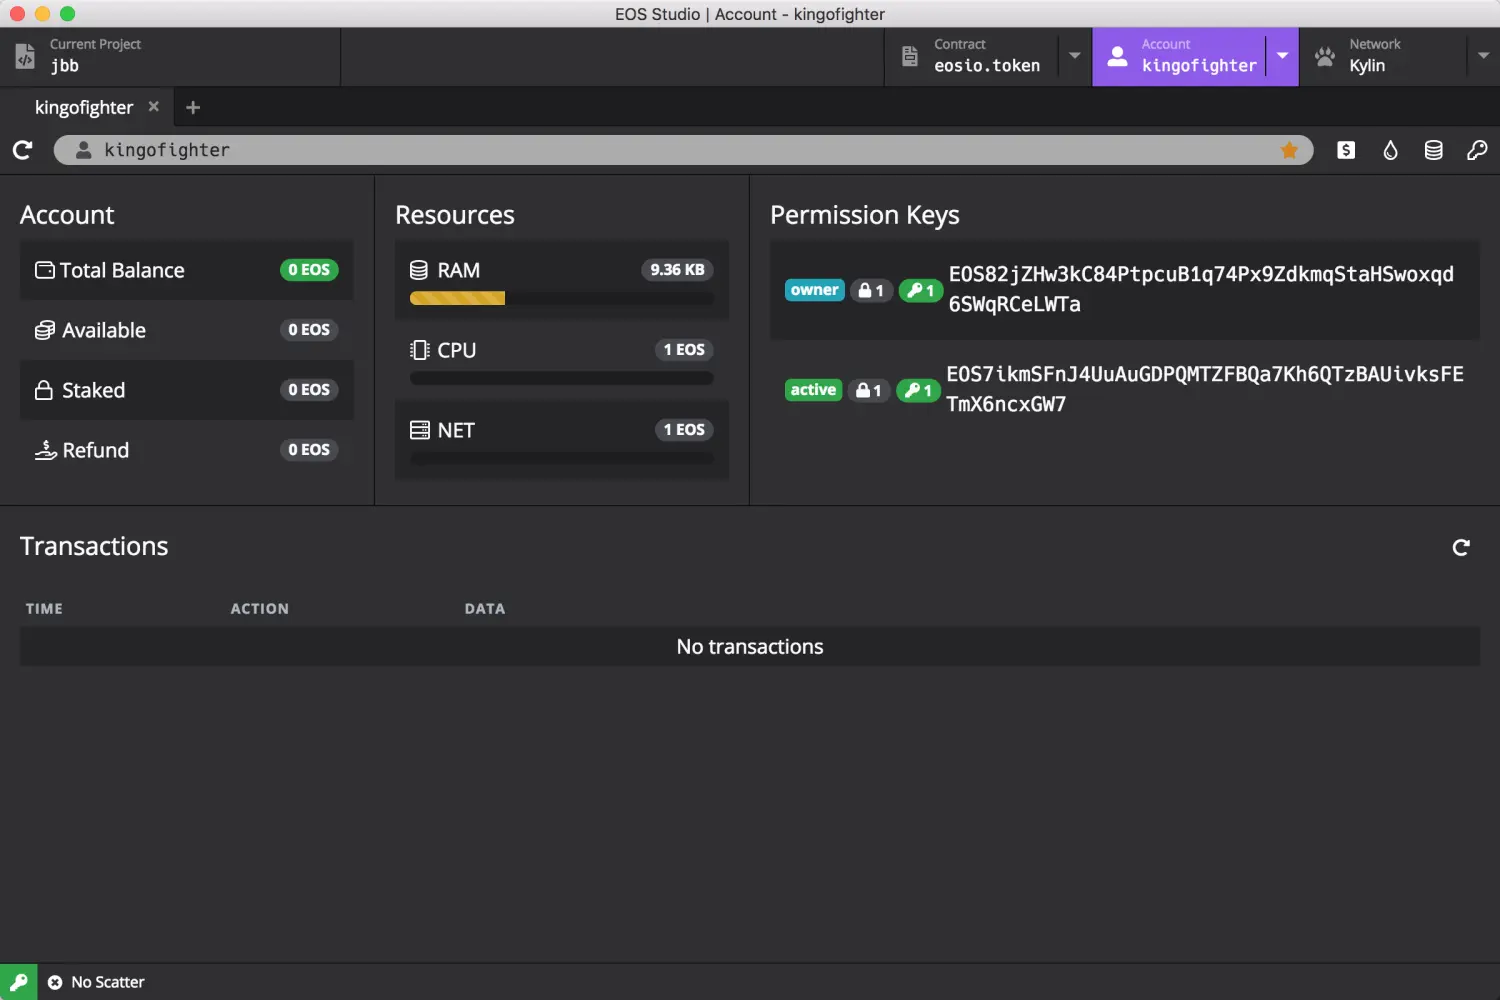Click the No Scatter status label
This screenshot has height=1000, width=1500.
(x=107, y=982)
